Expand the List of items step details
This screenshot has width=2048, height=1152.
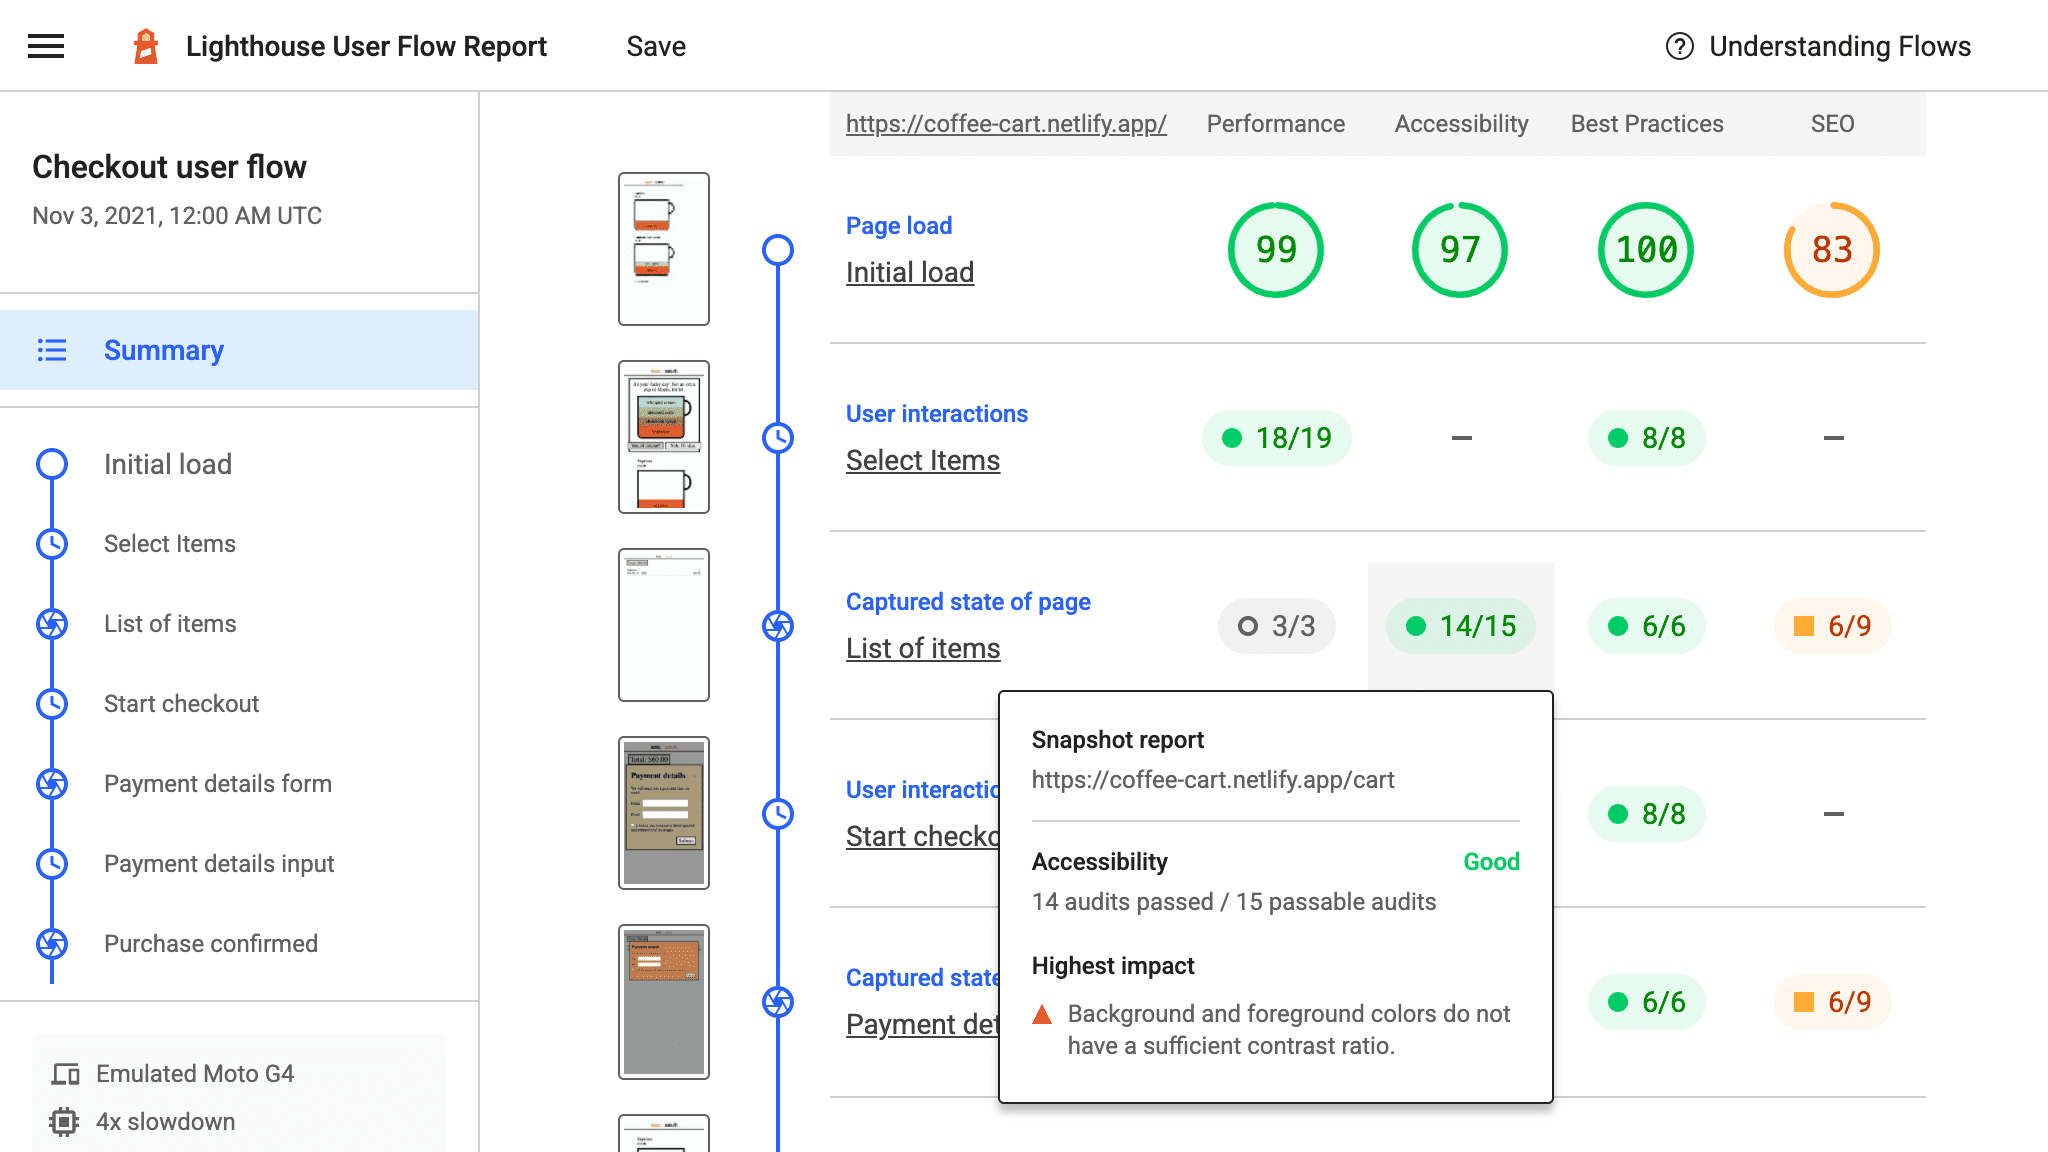[923, 647]
